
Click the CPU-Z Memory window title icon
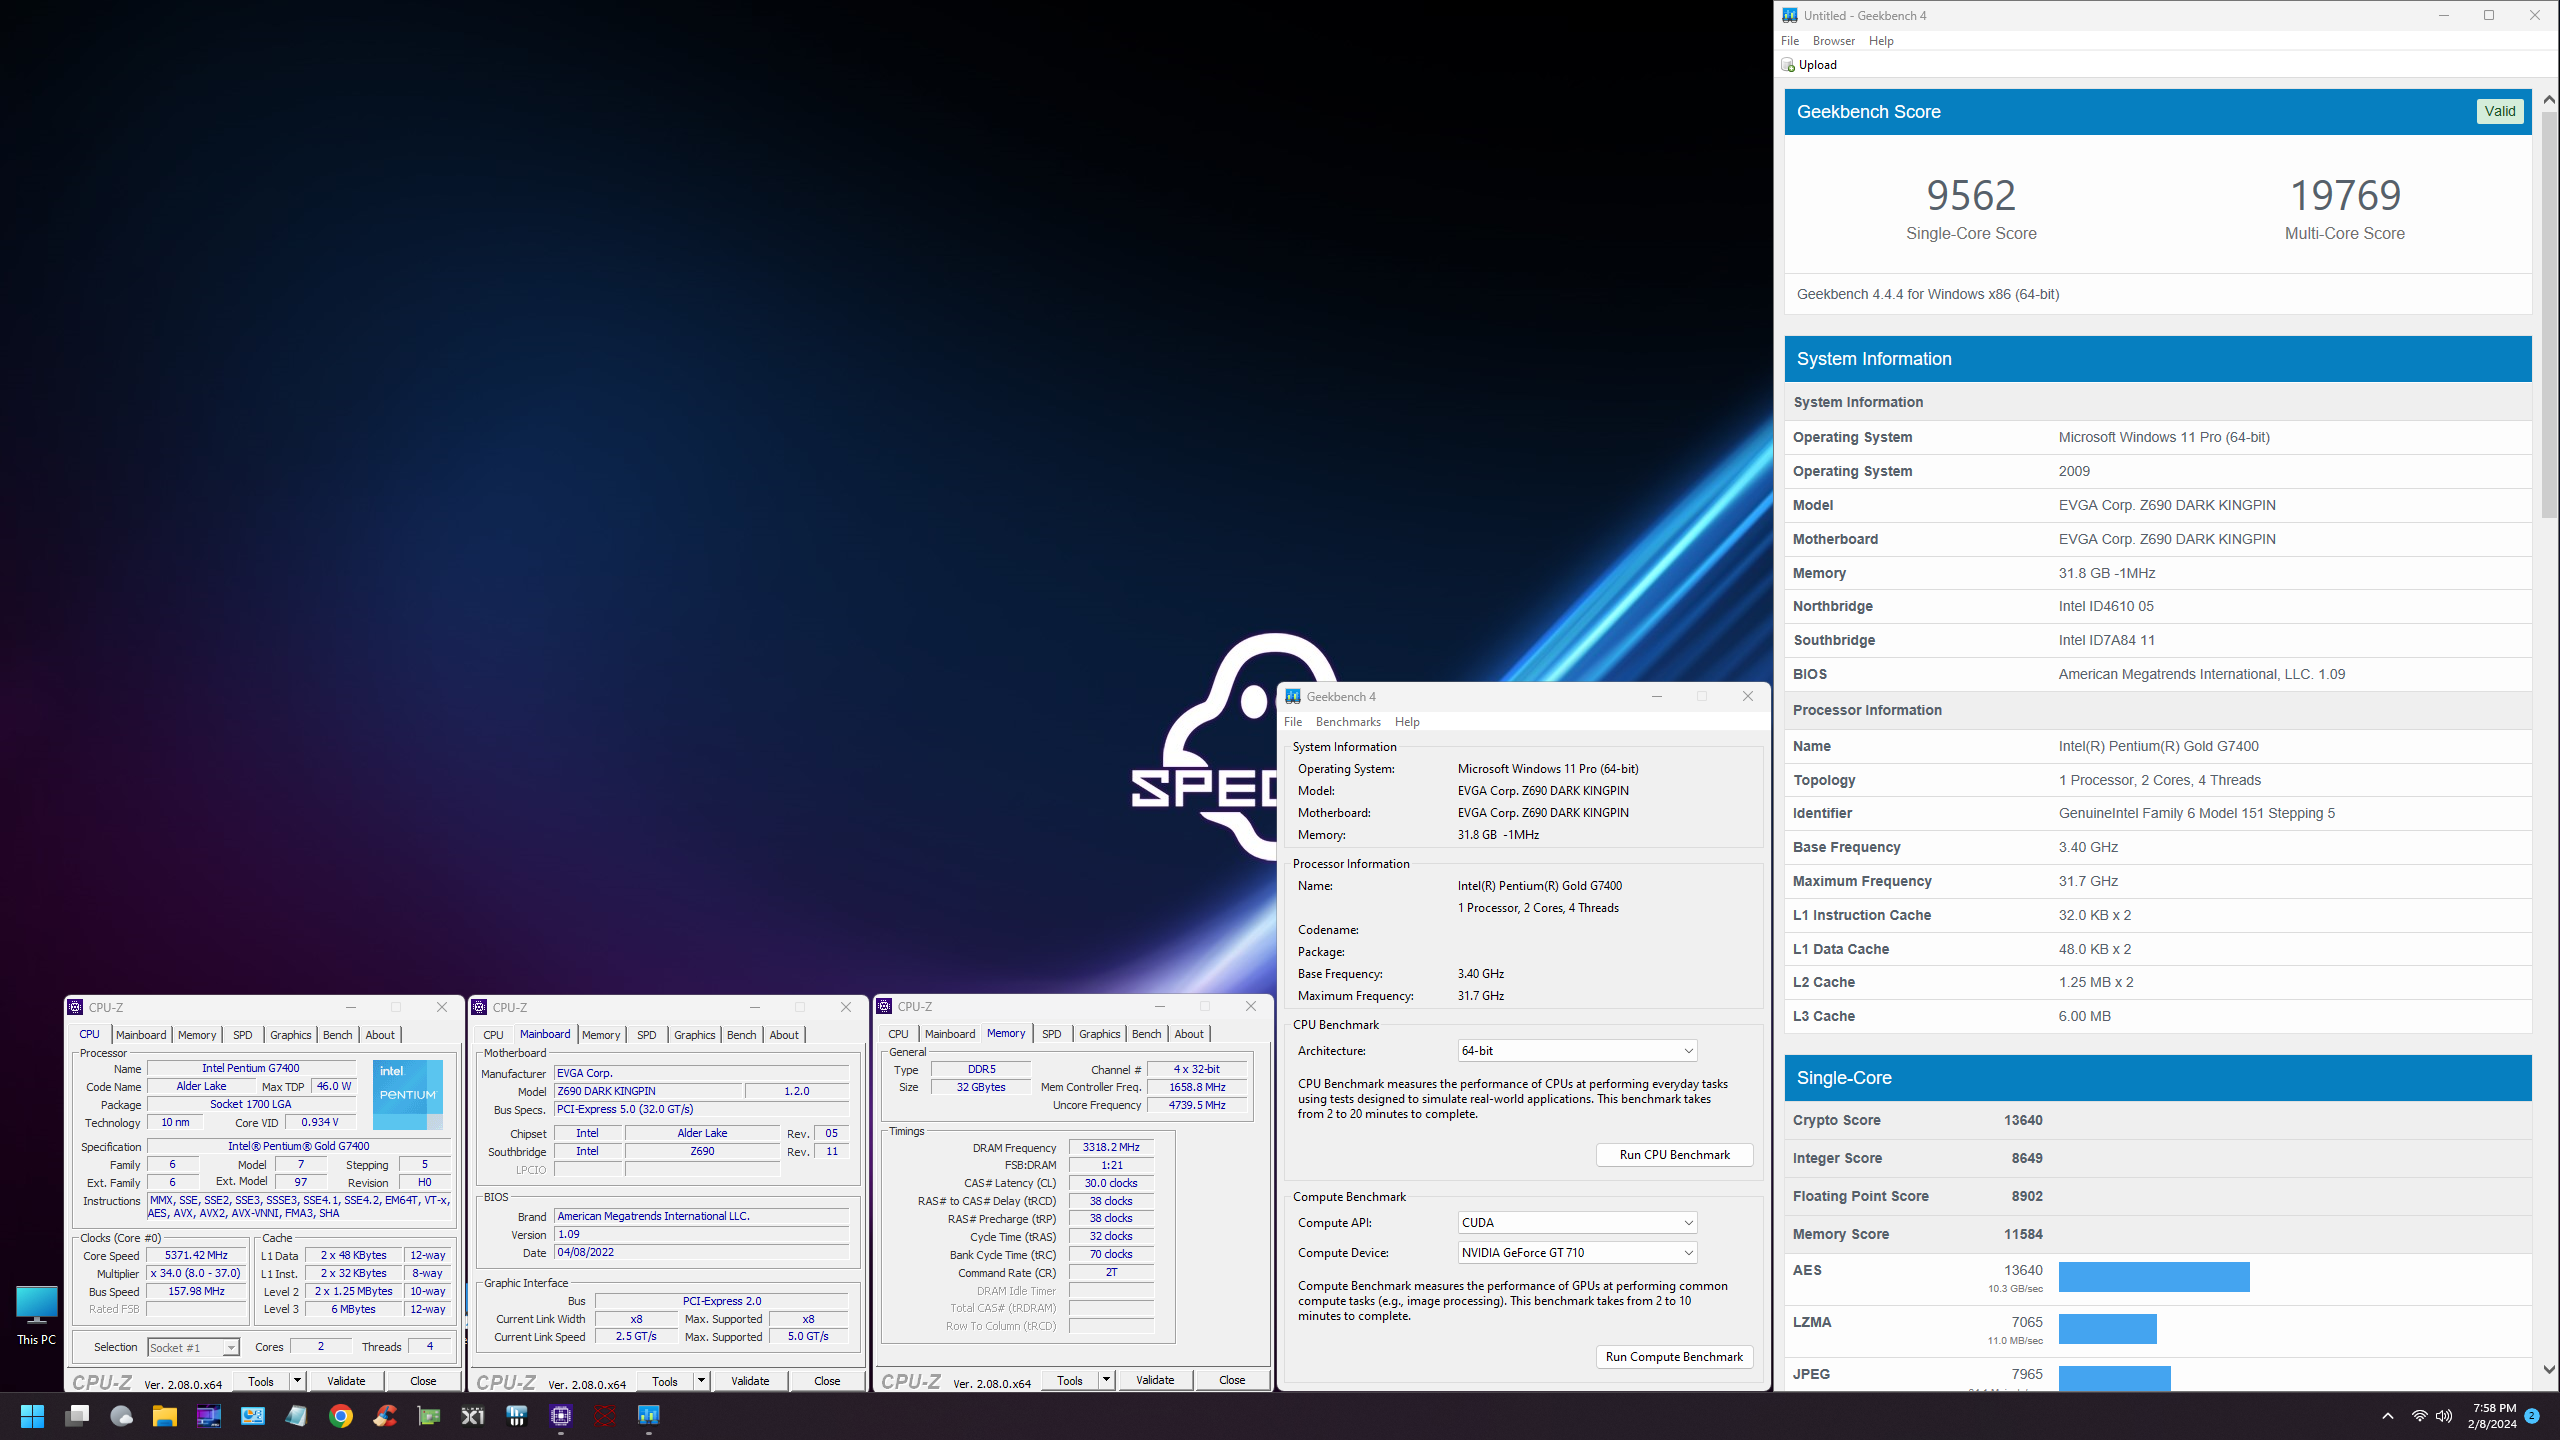coord(884,1006)
